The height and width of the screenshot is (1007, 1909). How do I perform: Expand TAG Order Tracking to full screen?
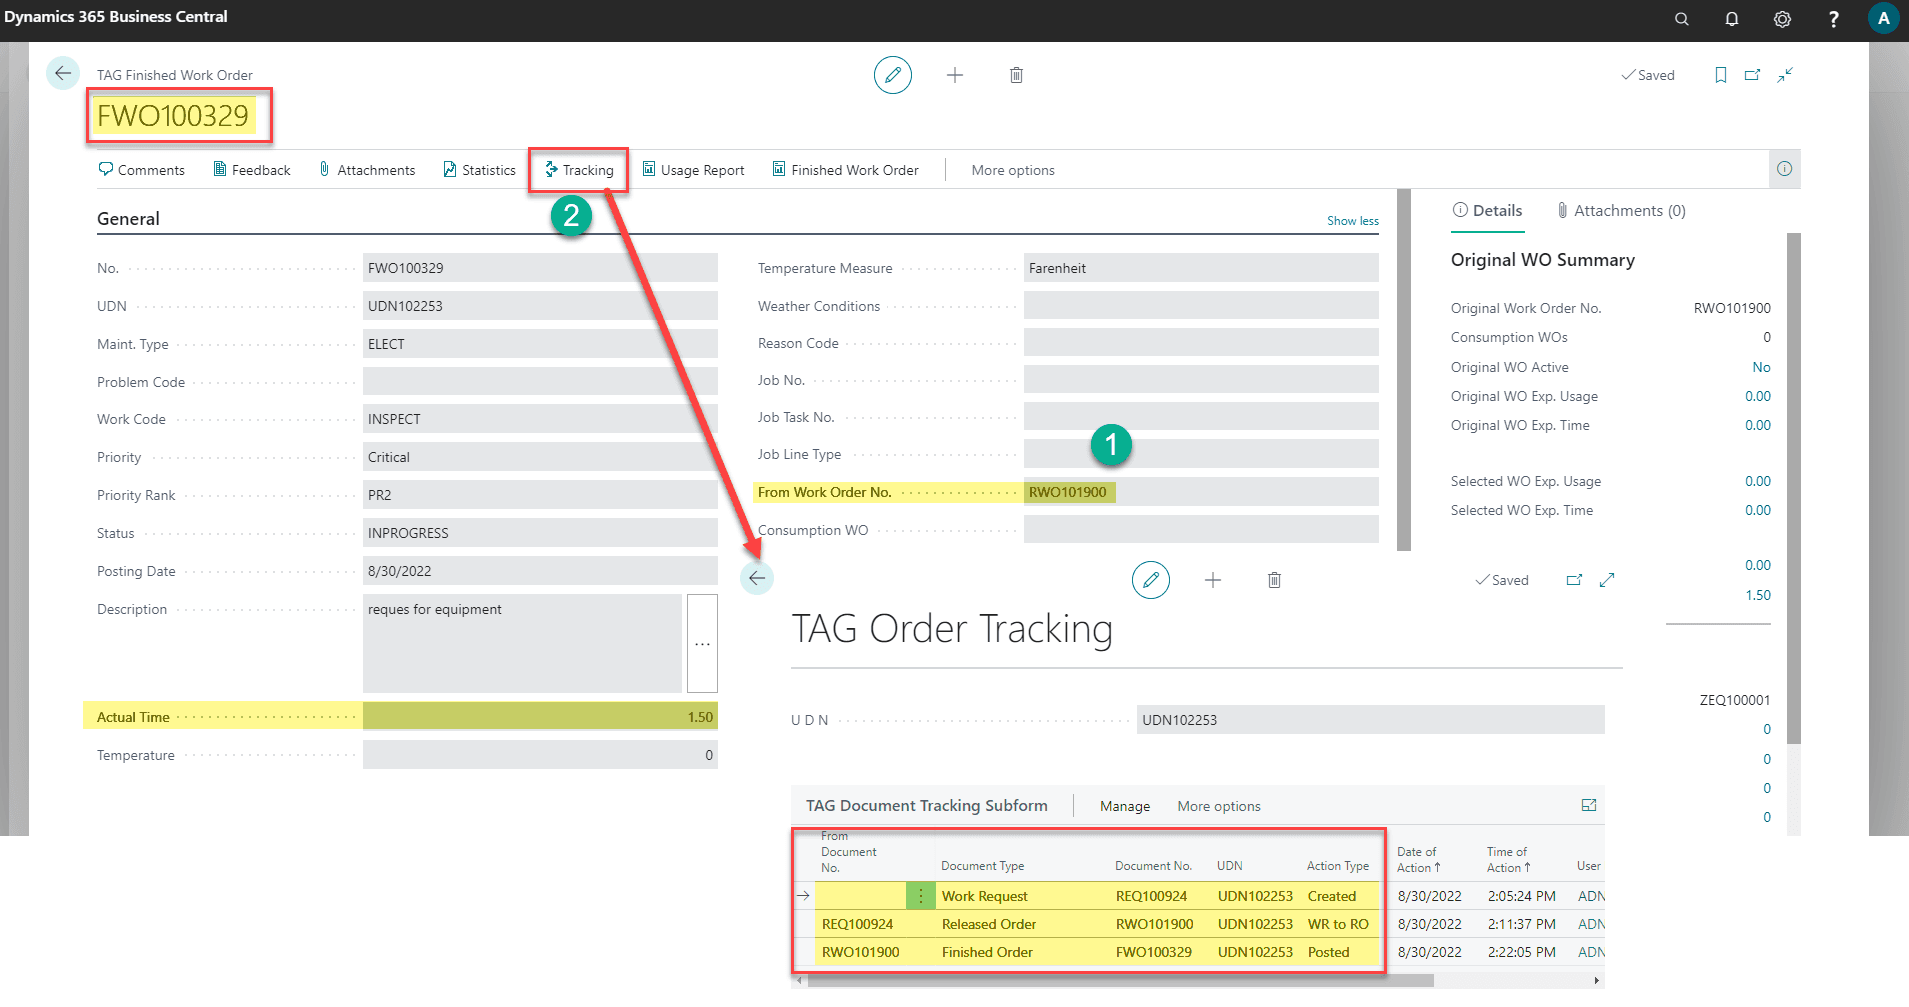click(x=1607, y=580)
